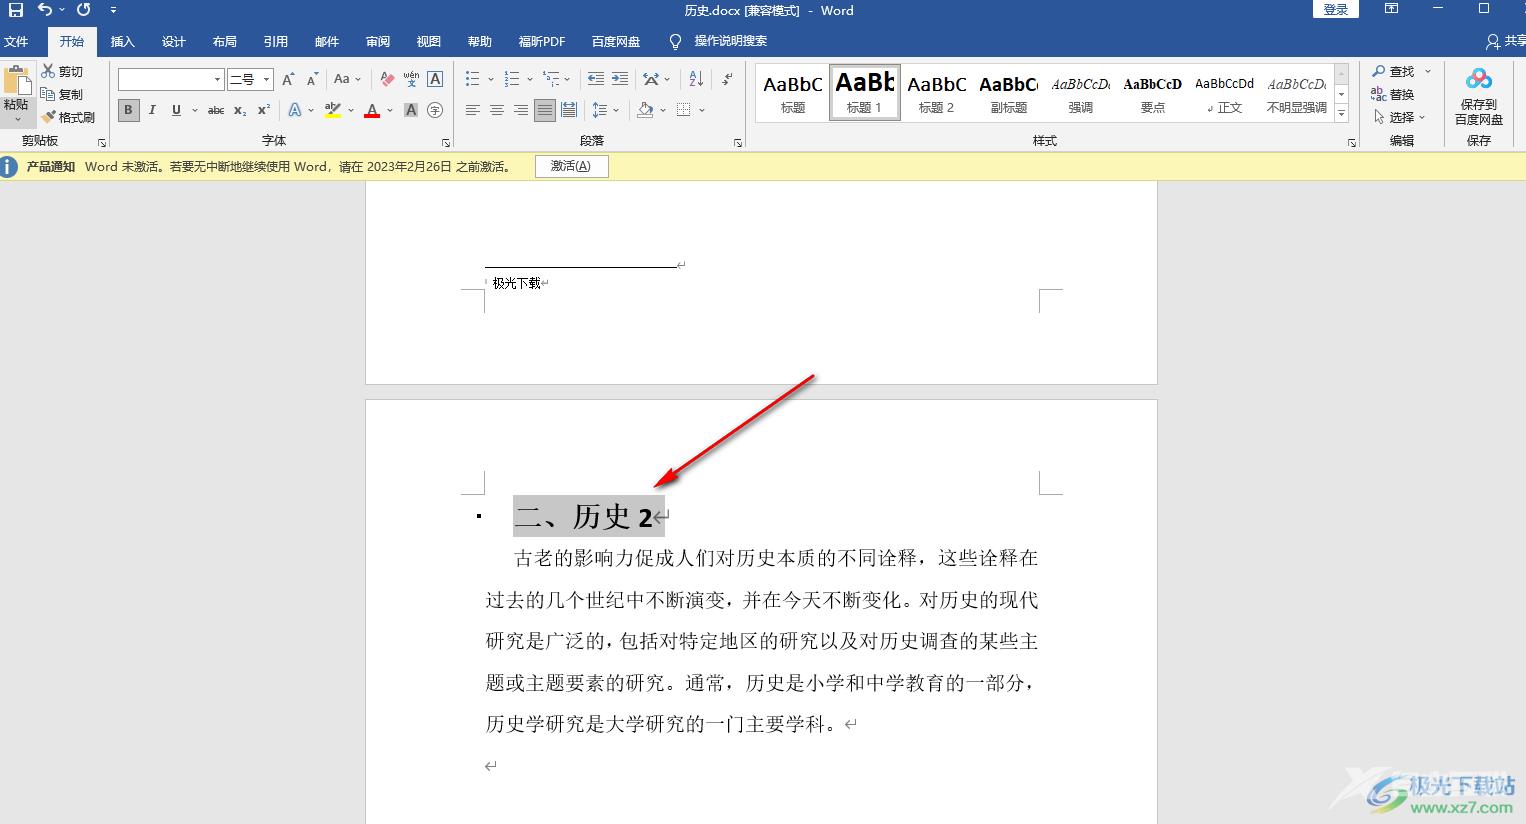Toggle Superscript (x²) formatting
Screen dimensions: 1526x824
click(264, 110)
